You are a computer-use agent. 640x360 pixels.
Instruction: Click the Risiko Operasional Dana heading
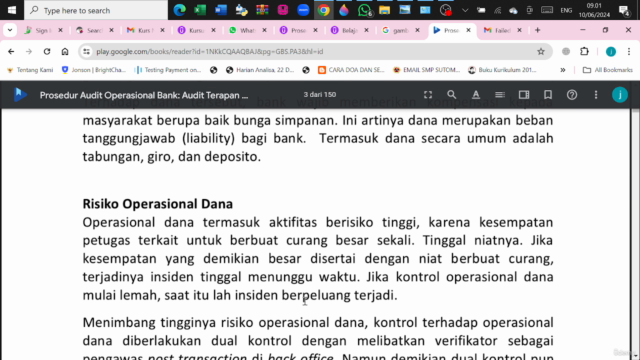158,204
